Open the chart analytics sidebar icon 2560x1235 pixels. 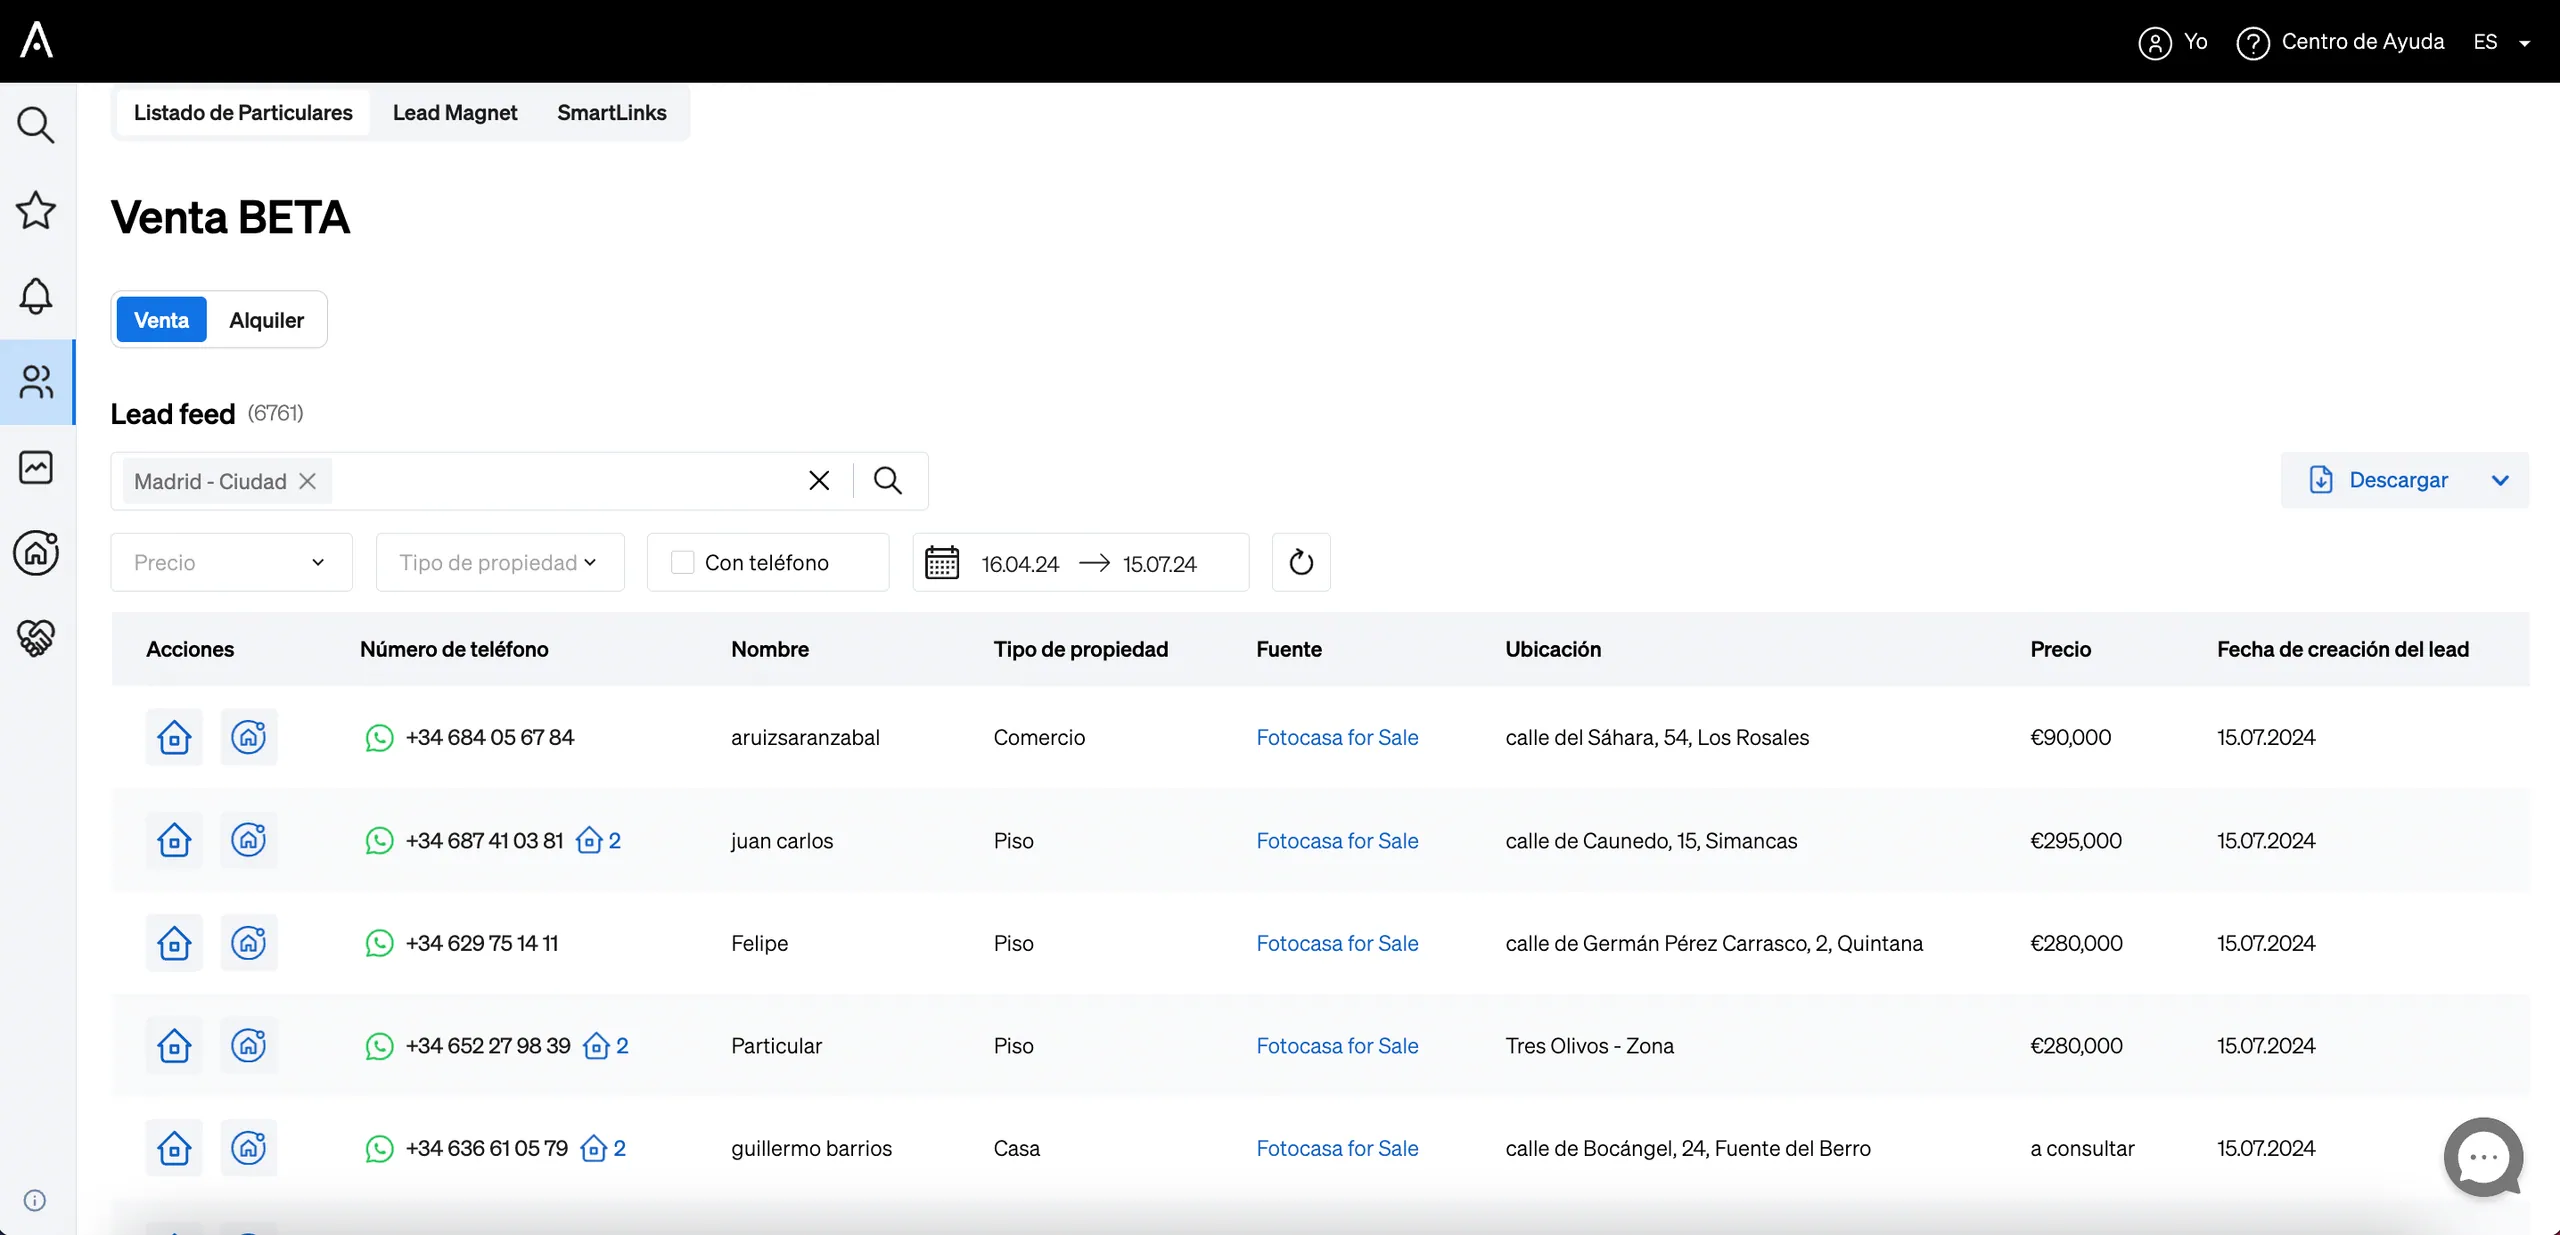pos(36,467)
